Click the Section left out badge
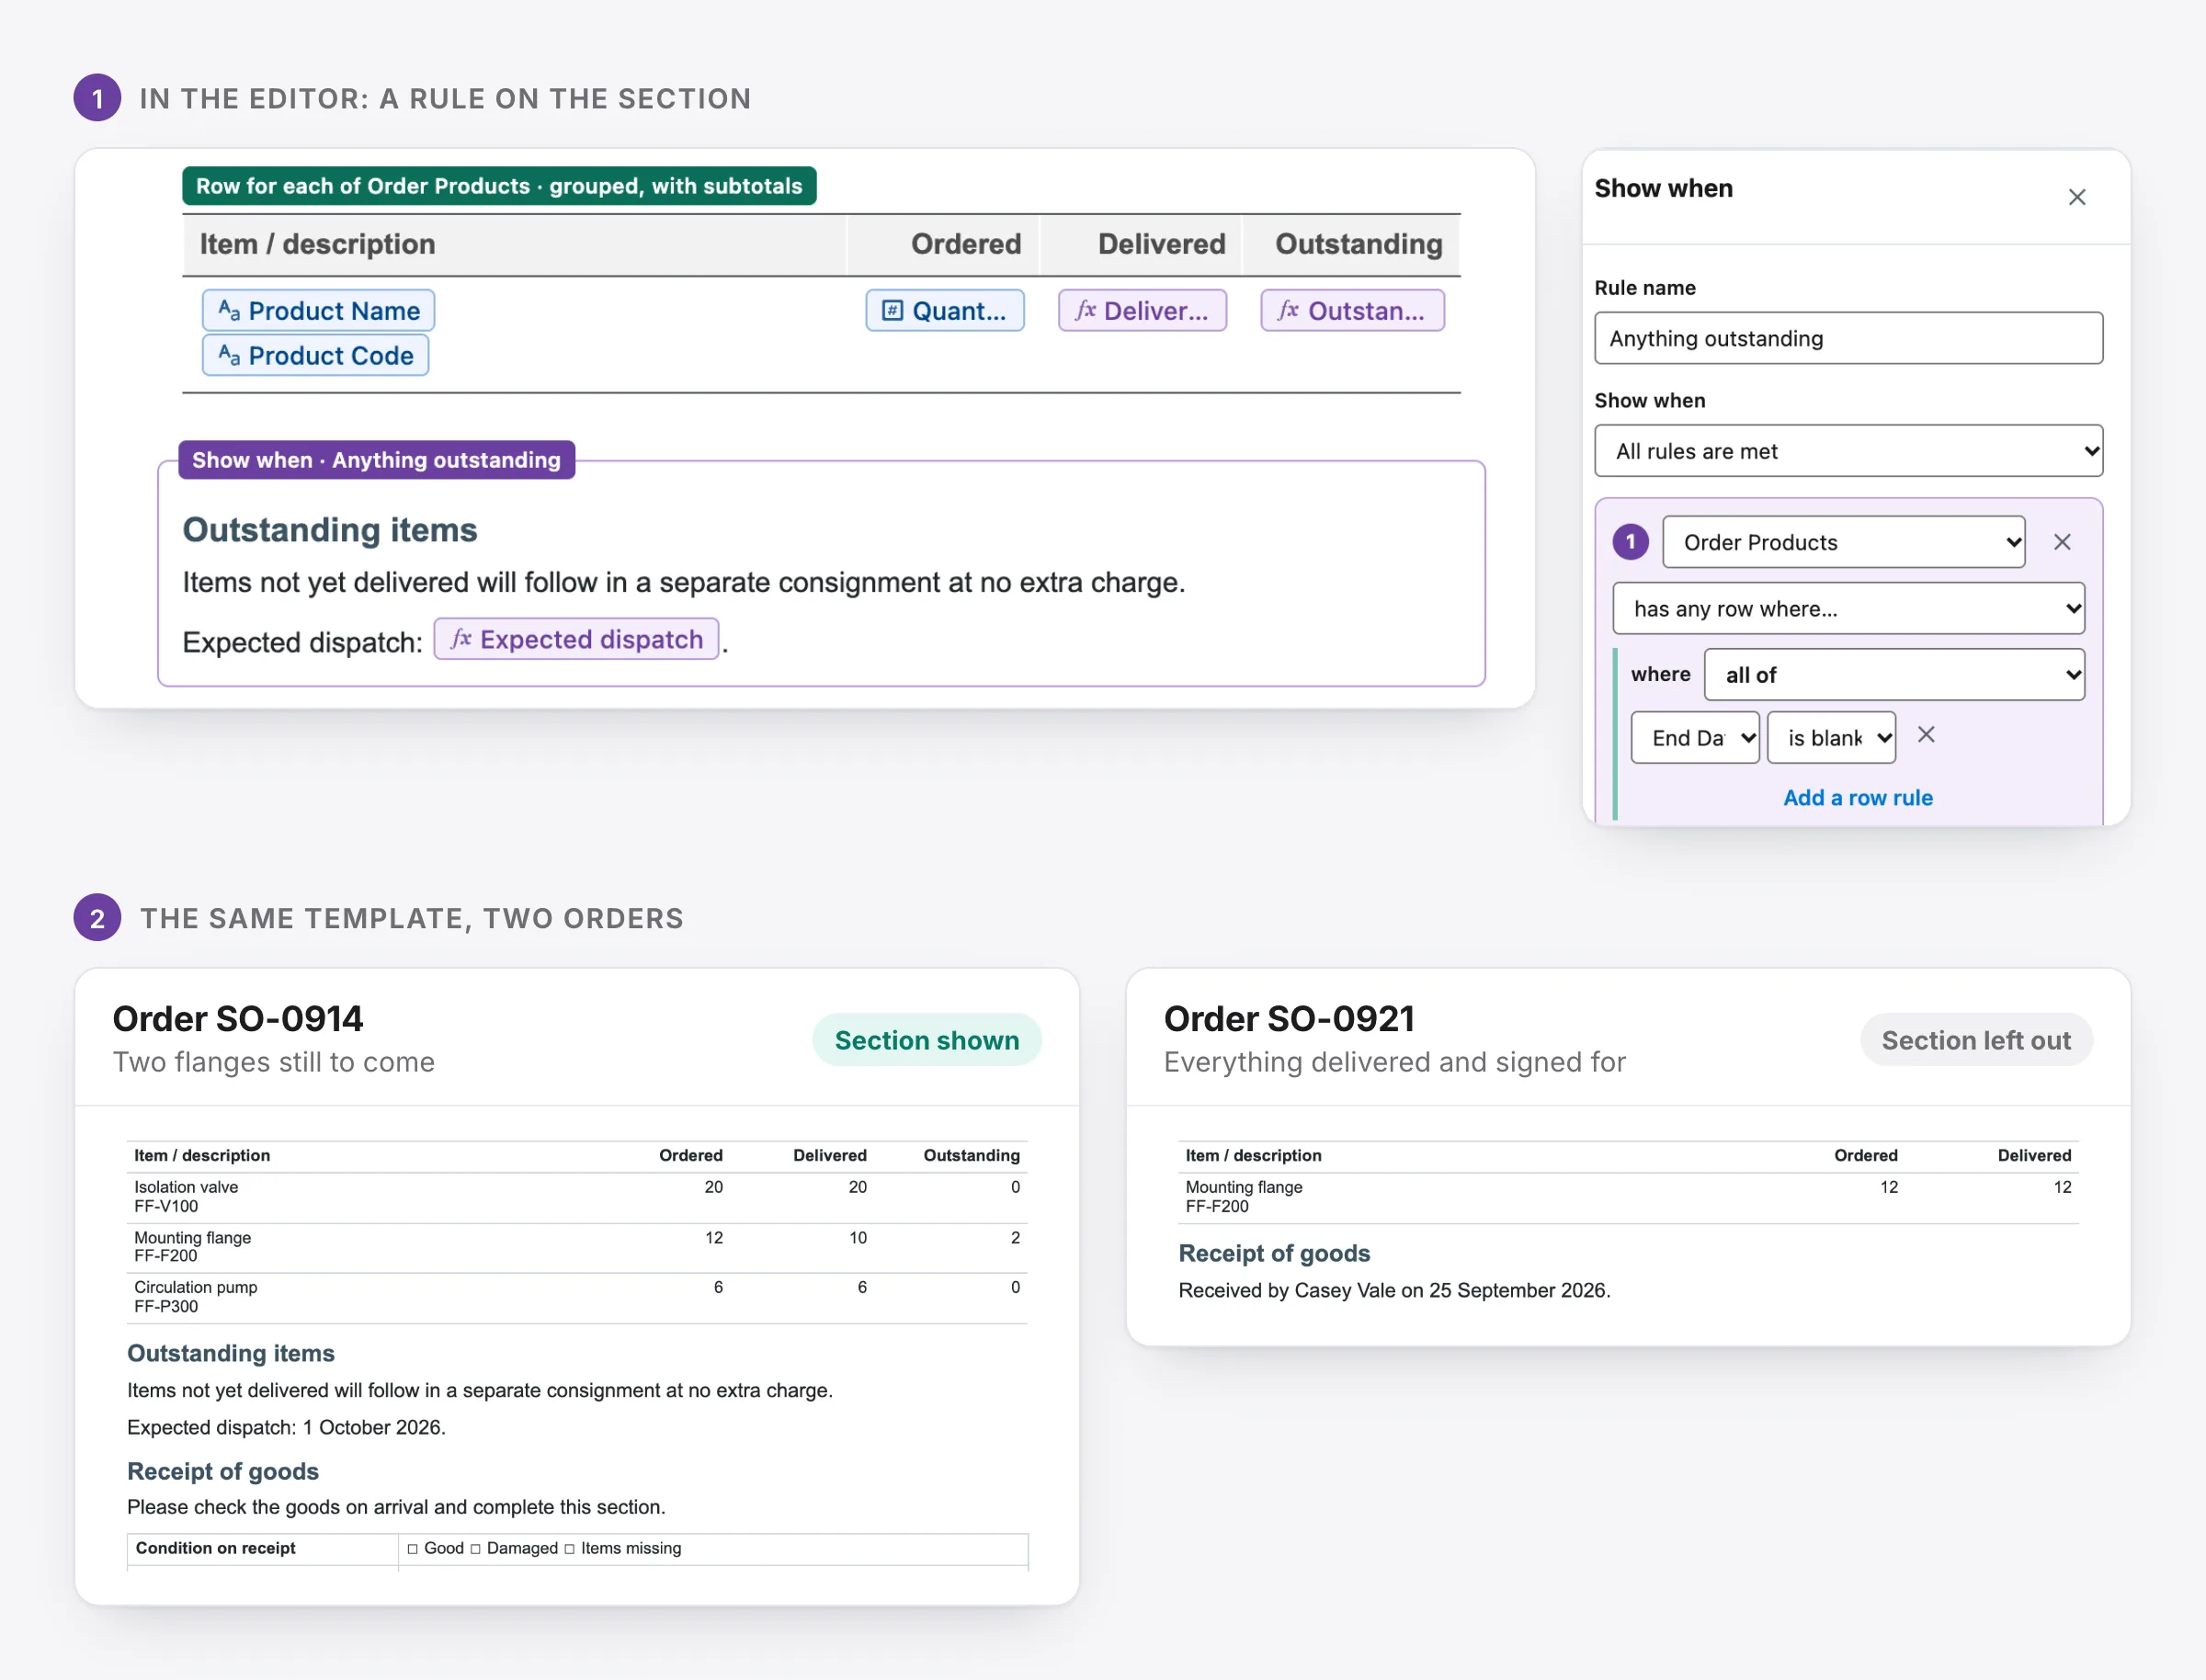2206x1680 pixels. 1975,1040
